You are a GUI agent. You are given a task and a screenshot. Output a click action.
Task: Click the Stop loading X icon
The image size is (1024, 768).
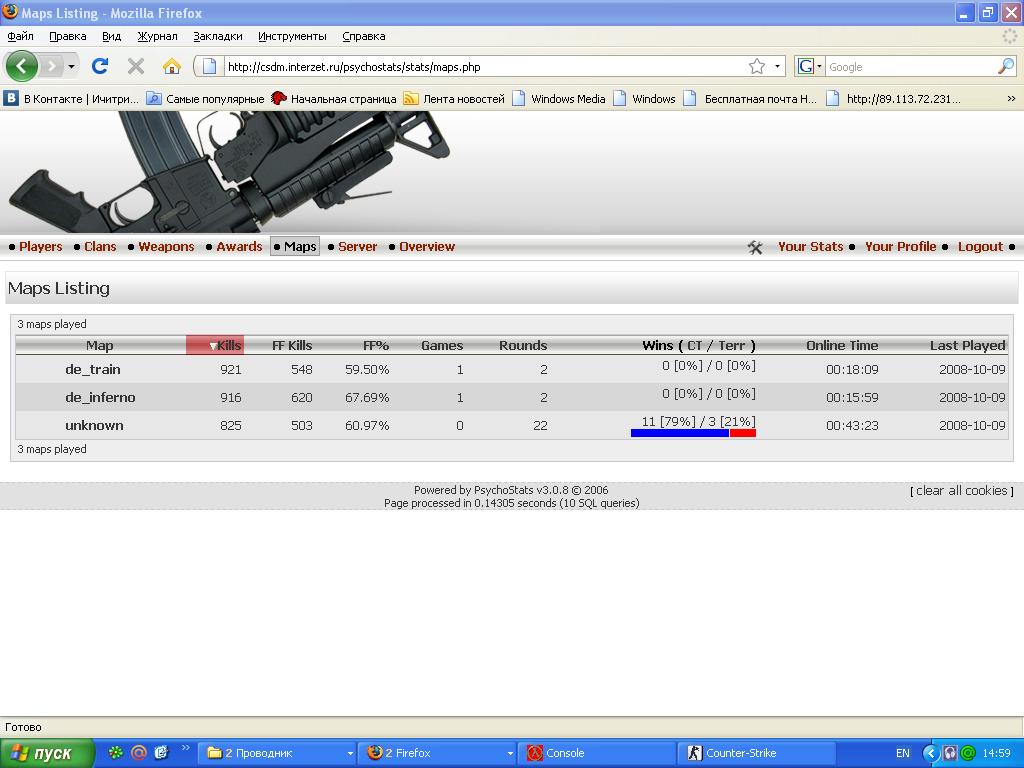pyautogui.click(x=136, y=66)
